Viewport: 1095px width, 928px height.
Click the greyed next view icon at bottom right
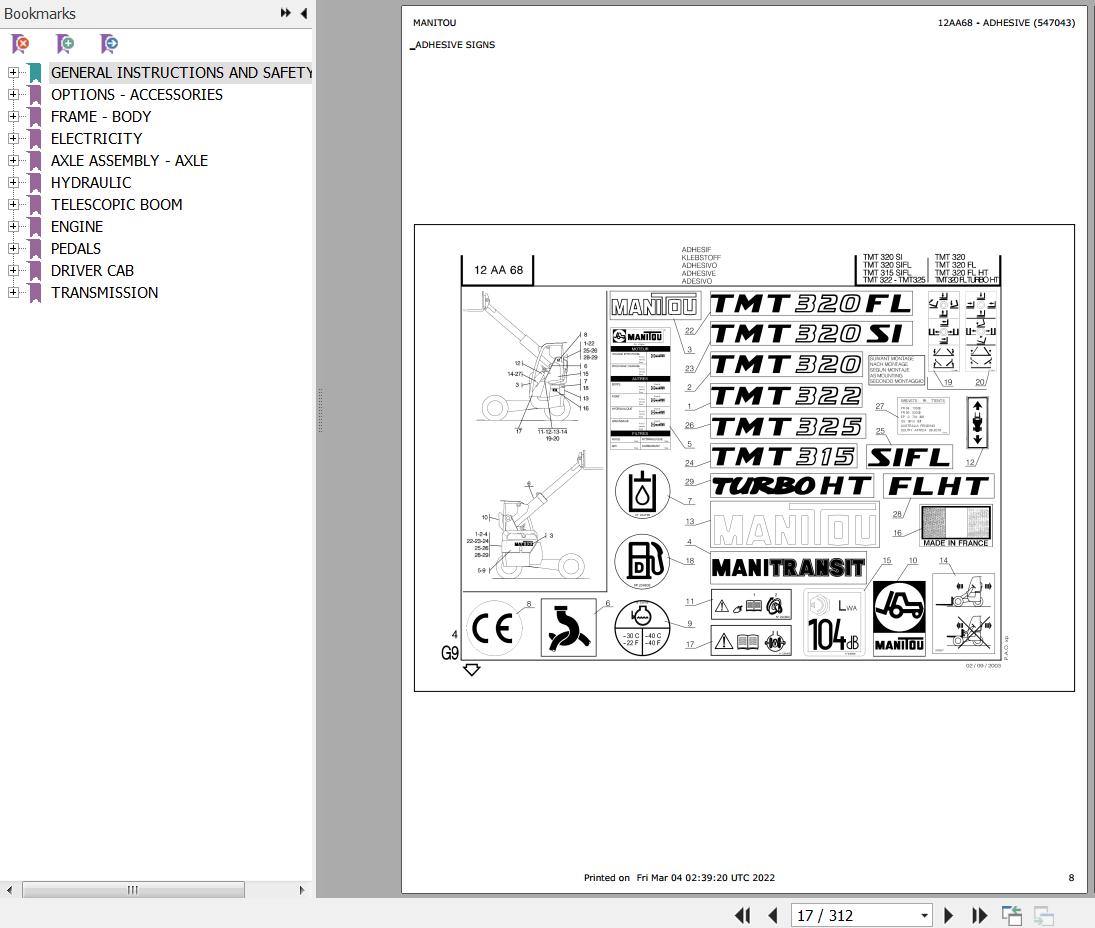point(1043,915)
